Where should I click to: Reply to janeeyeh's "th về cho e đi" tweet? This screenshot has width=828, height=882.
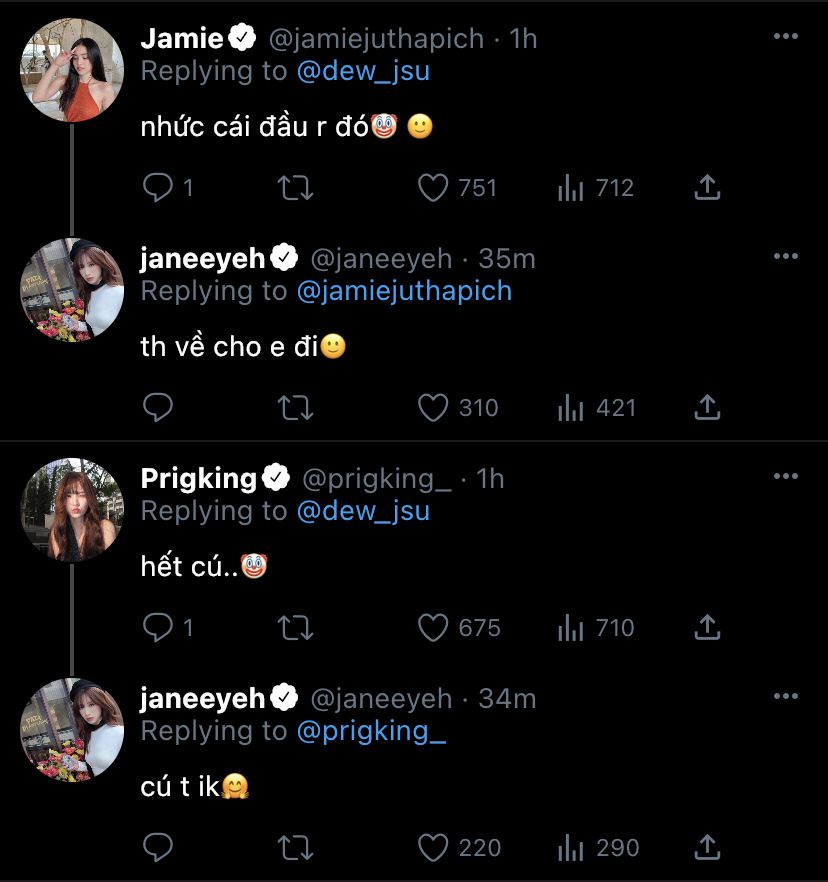tap(159, 408)
